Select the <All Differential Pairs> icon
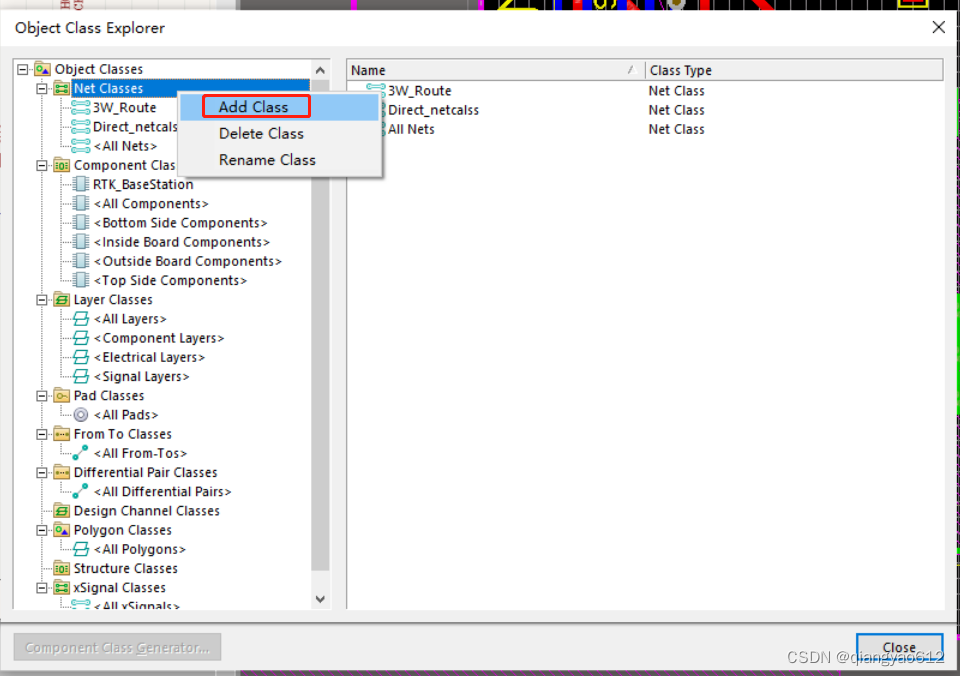Image resolution: width=960 pixels, height=676 pixels. [78, 491]
